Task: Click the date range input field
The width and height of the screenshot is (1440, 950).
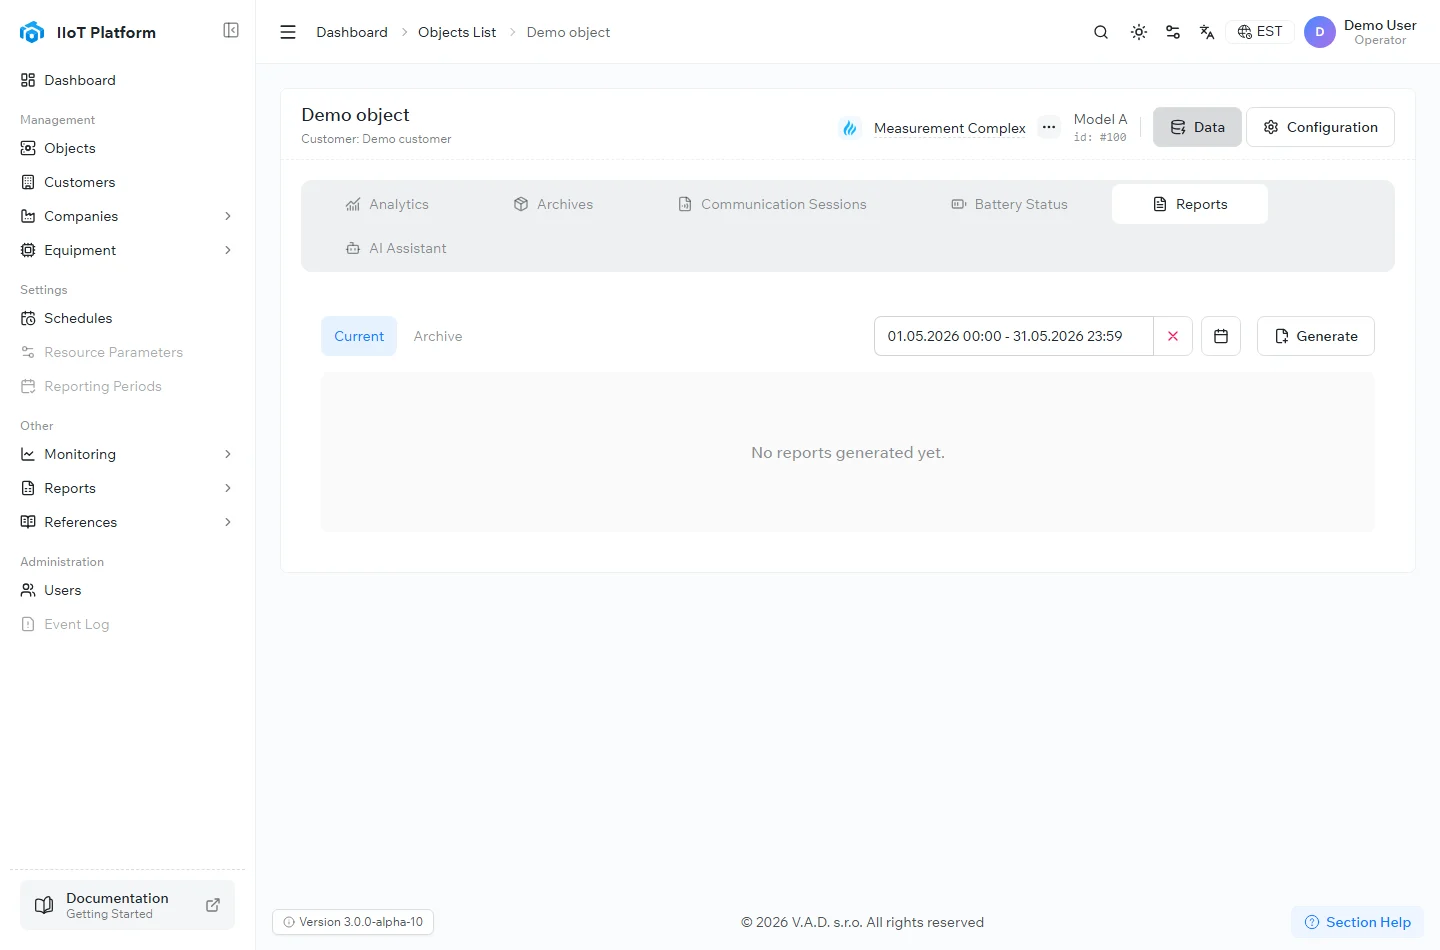Action: click(1014, 336)
